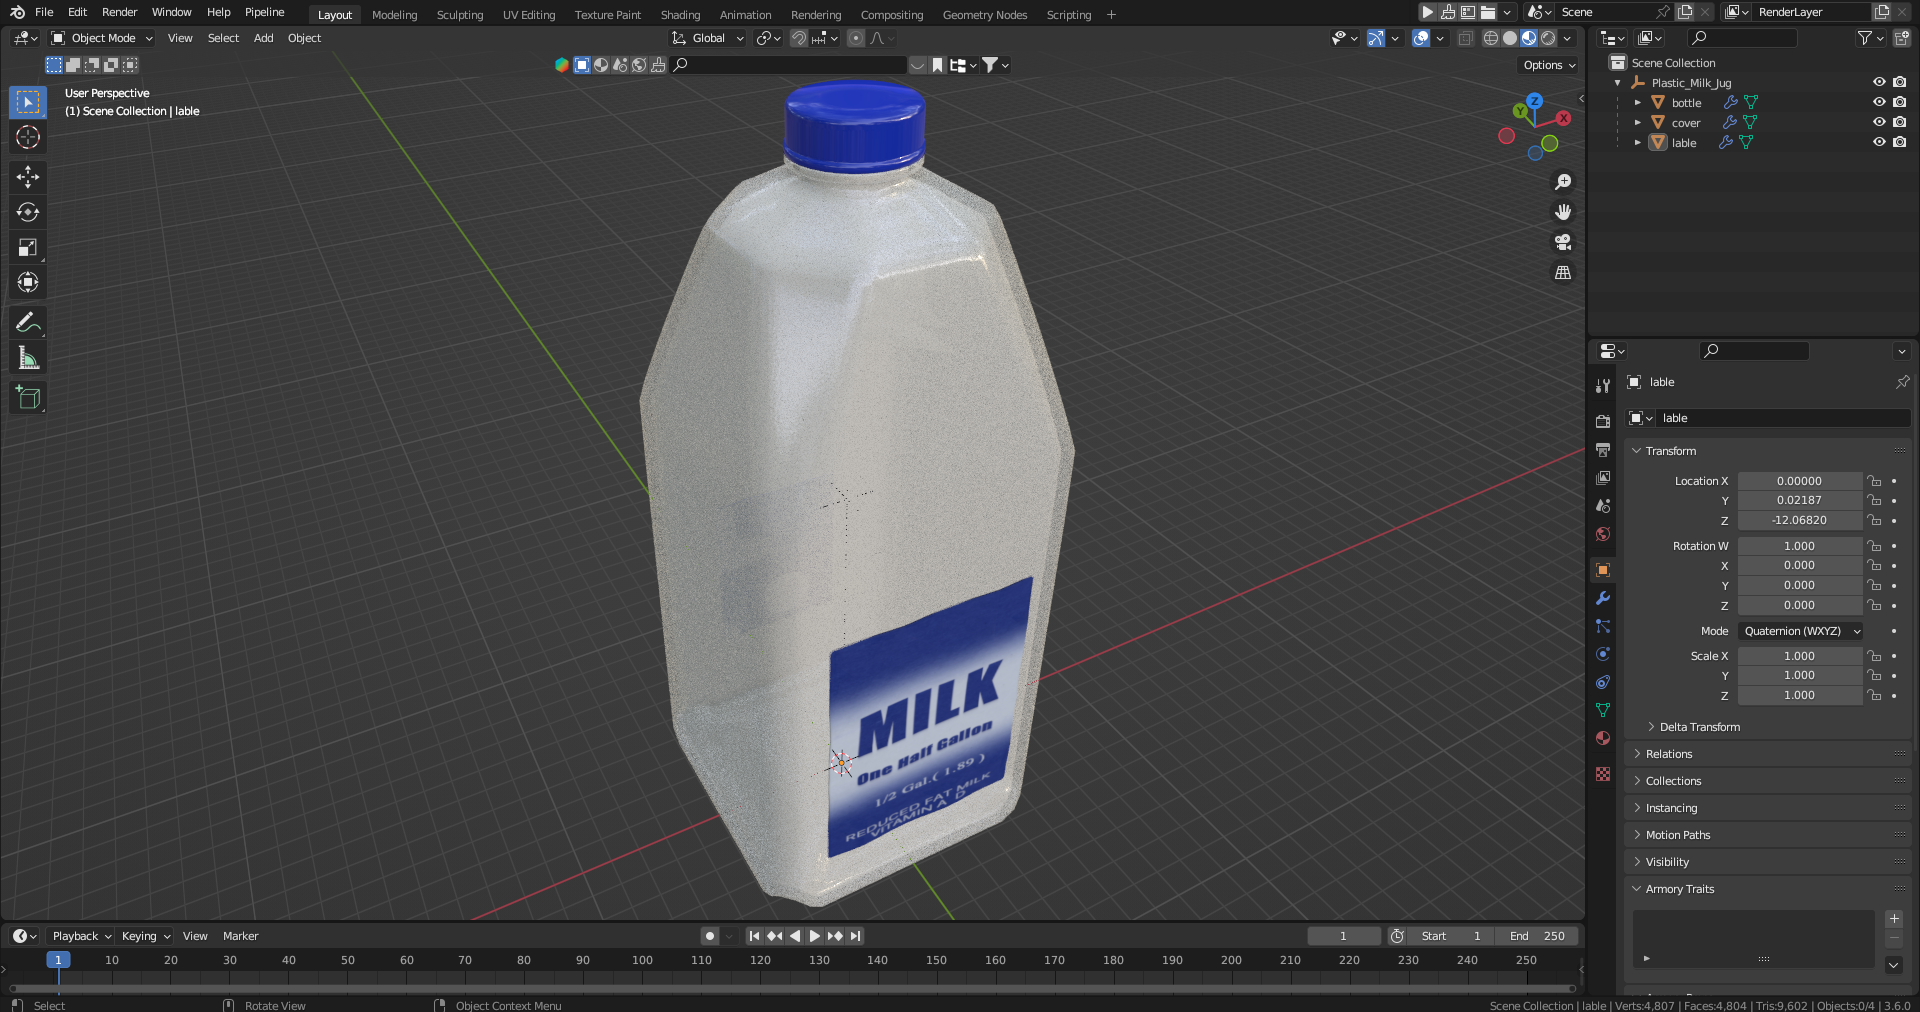This screenshot has height=1012, width=1920.
Task: Play the animation forward
Action: click(814, 936)
